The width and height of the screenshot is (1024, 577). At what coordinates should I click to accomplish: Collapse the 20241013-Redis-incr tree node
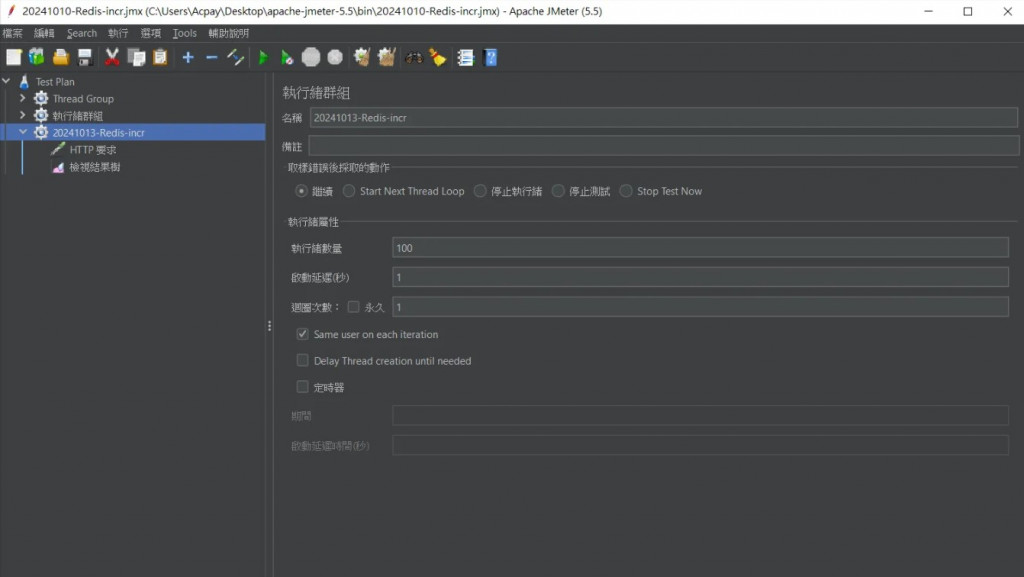23,132
